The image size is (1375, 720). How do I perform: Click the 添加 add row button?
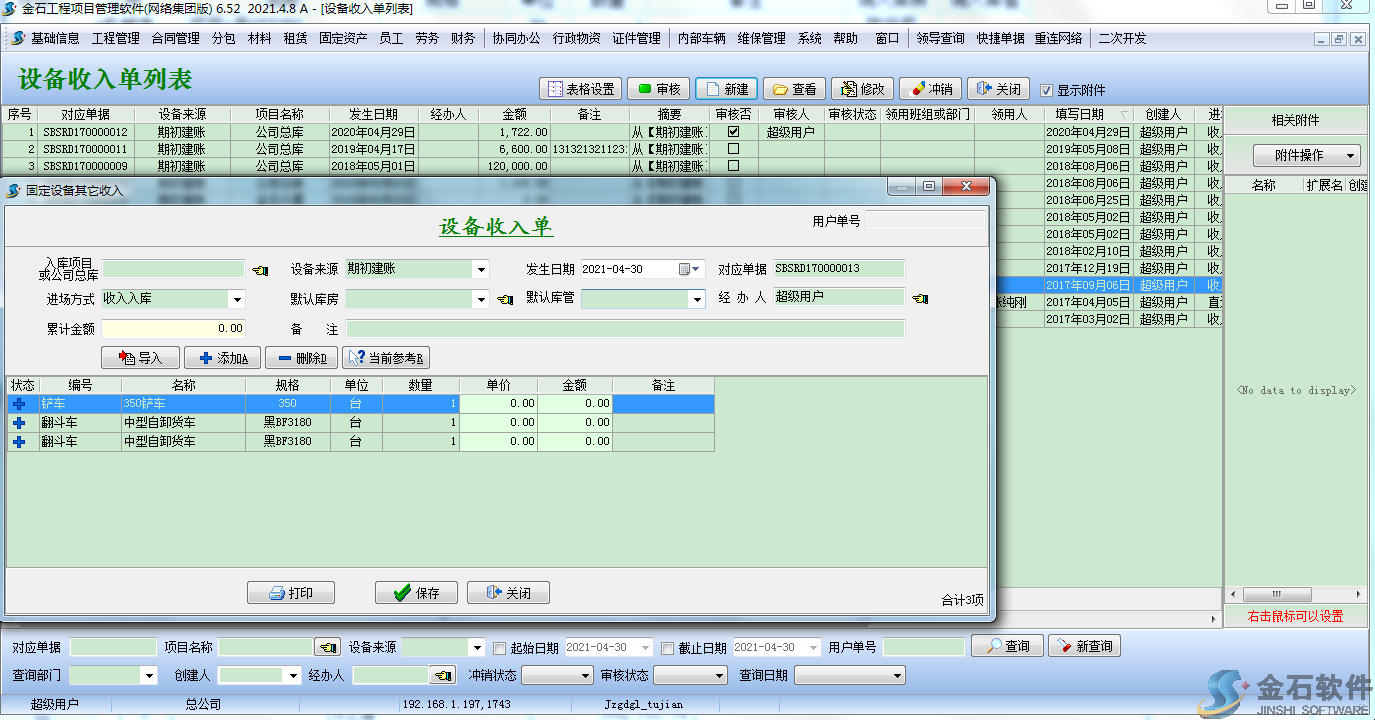[224, 358]
